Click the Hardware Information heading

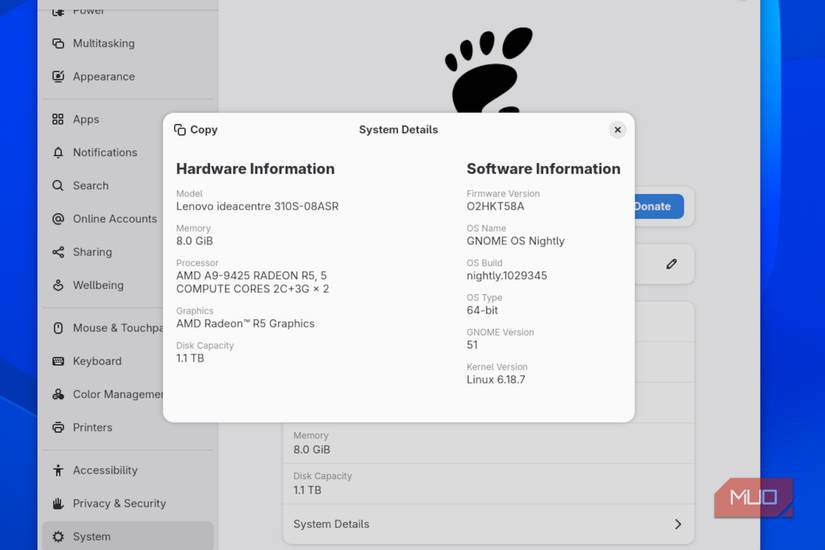pyautogui.click(x=255, y=168)
